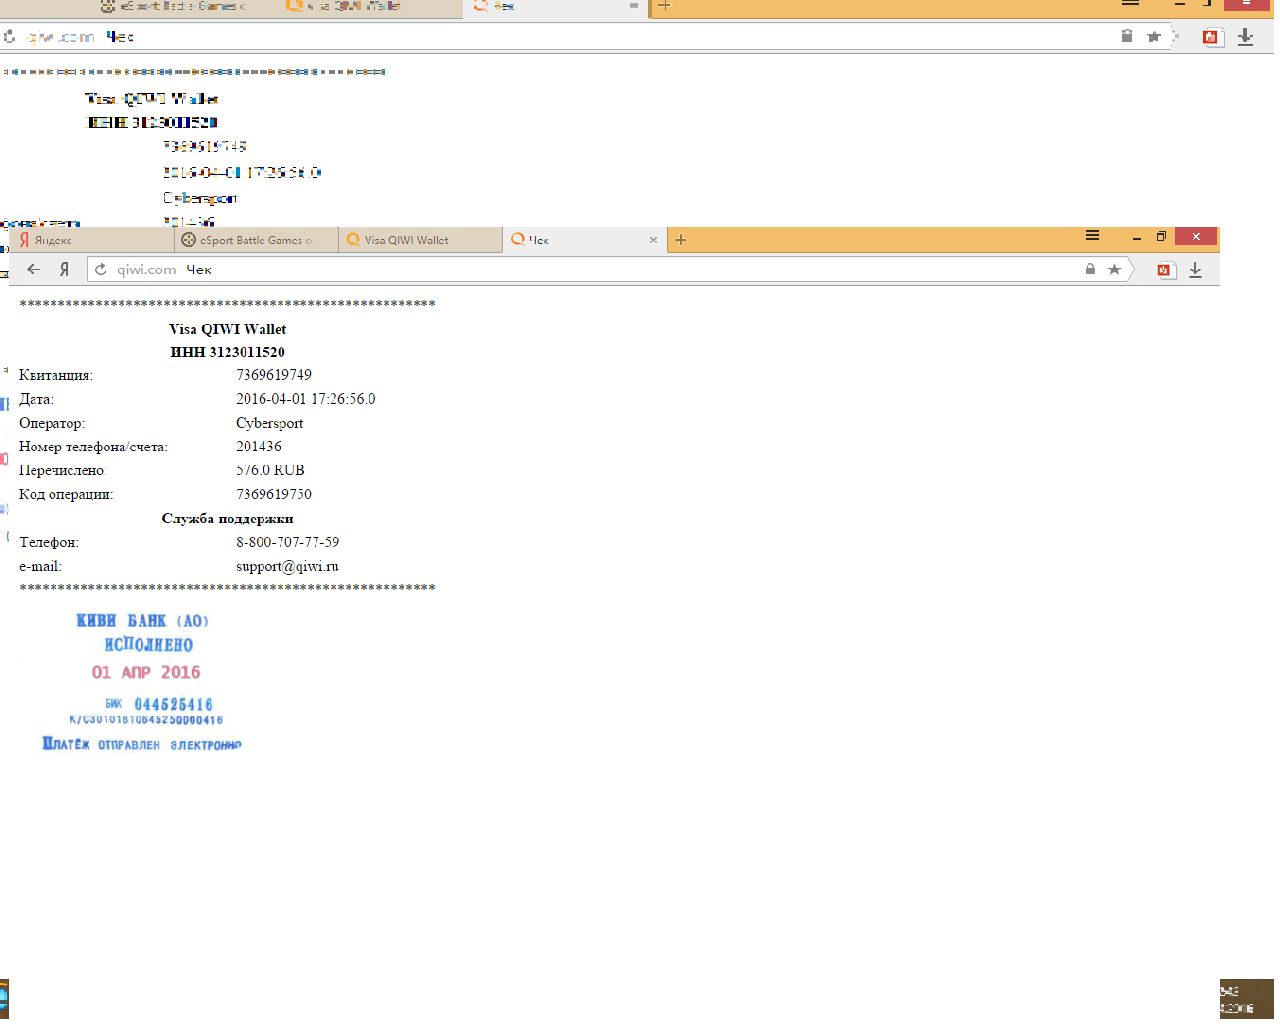Click the КИВИ БАНК (АО) stamp text
The height and width of the screenshot is (1024, 1280).
tap(142, 621)
